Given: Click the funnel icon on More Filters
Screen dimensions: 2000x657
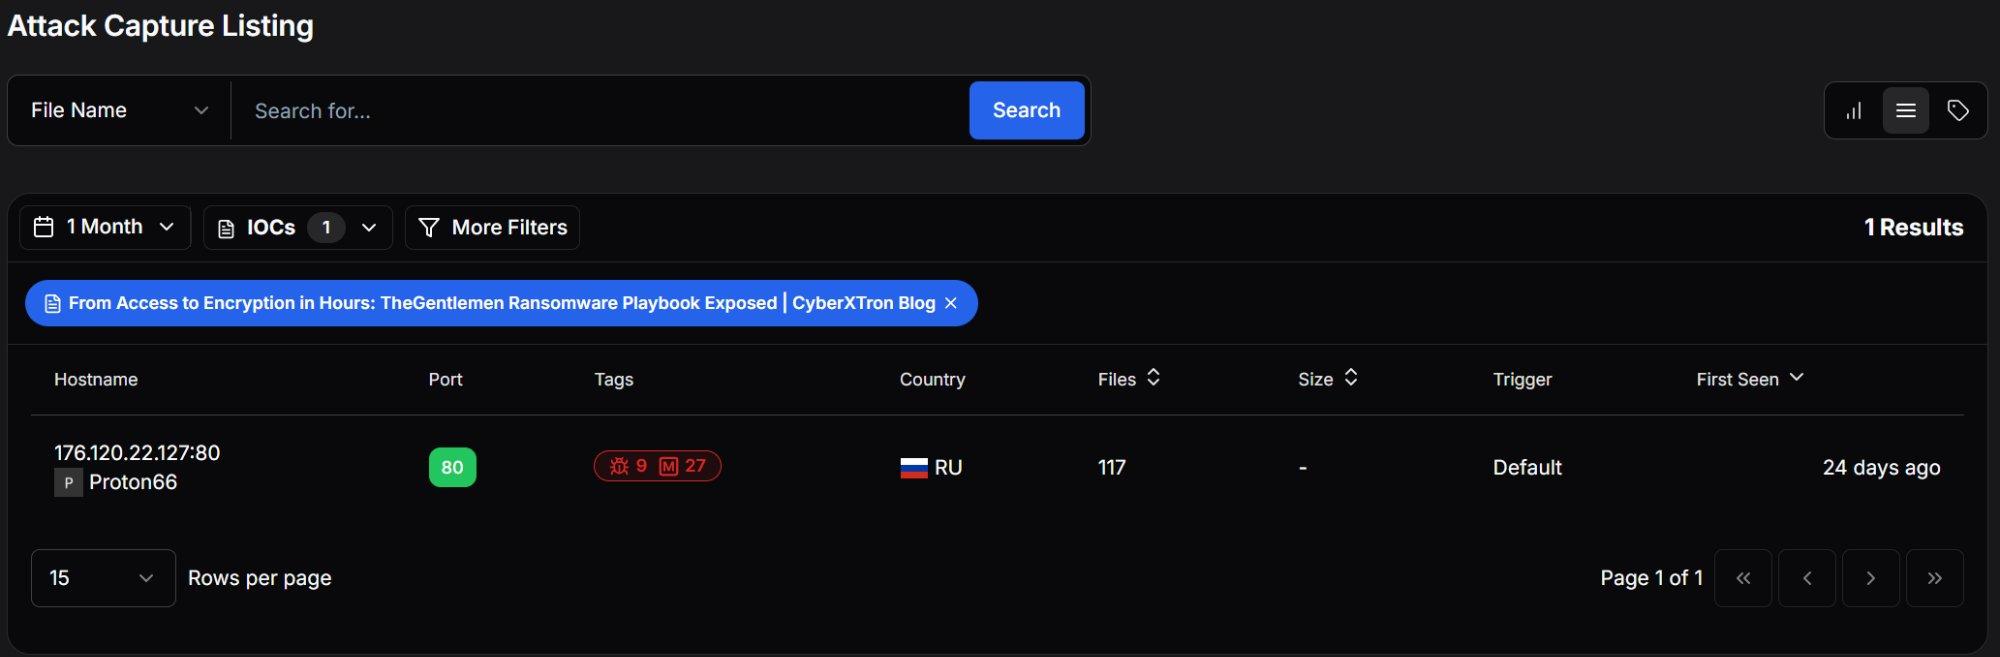Looking at the screenshot, I should (429, 227).
